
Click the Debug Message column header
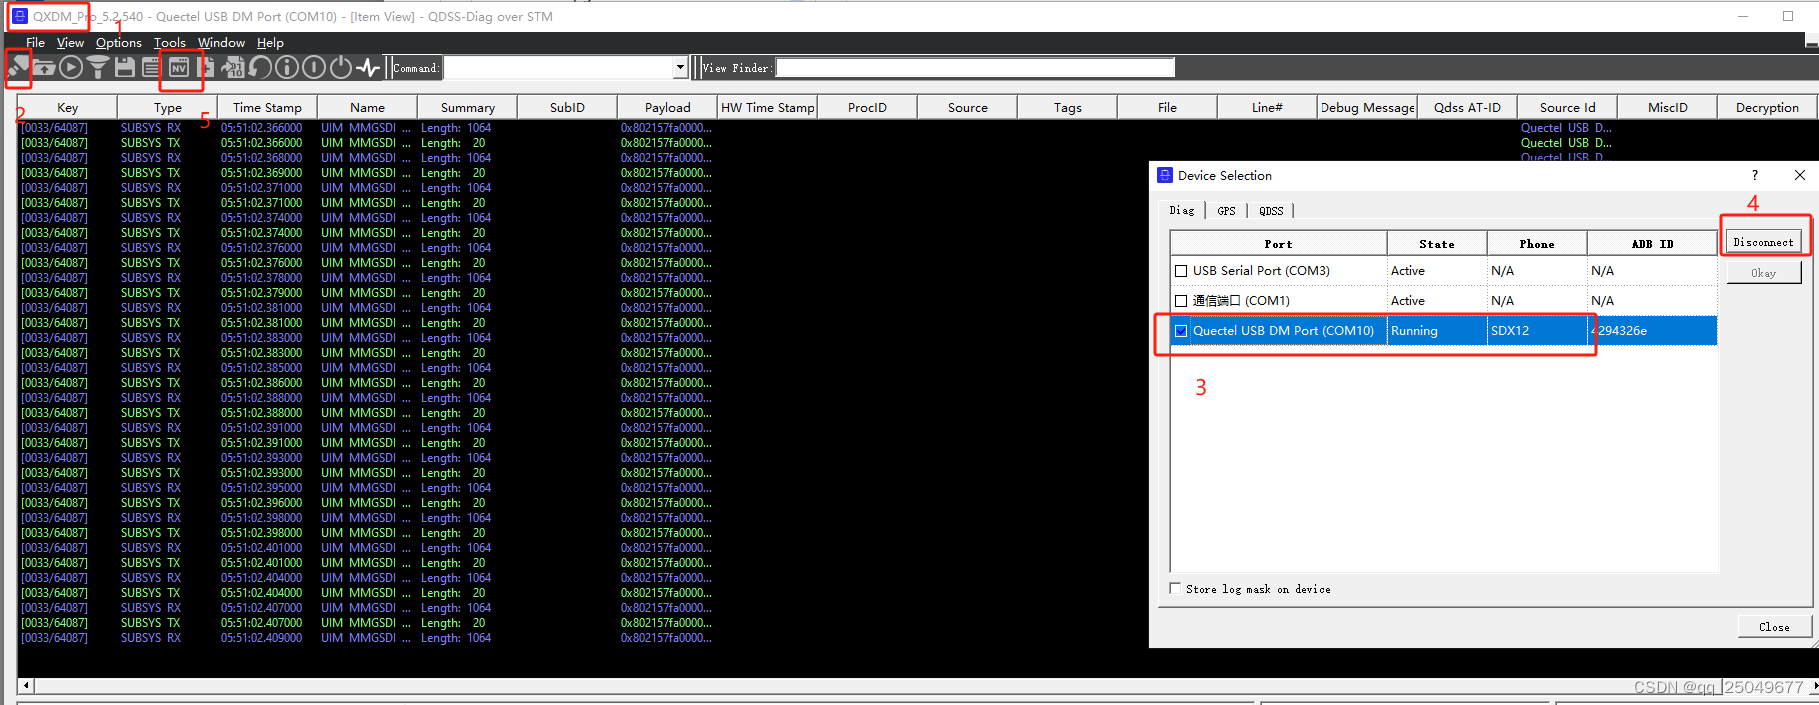click(1367, 107)
